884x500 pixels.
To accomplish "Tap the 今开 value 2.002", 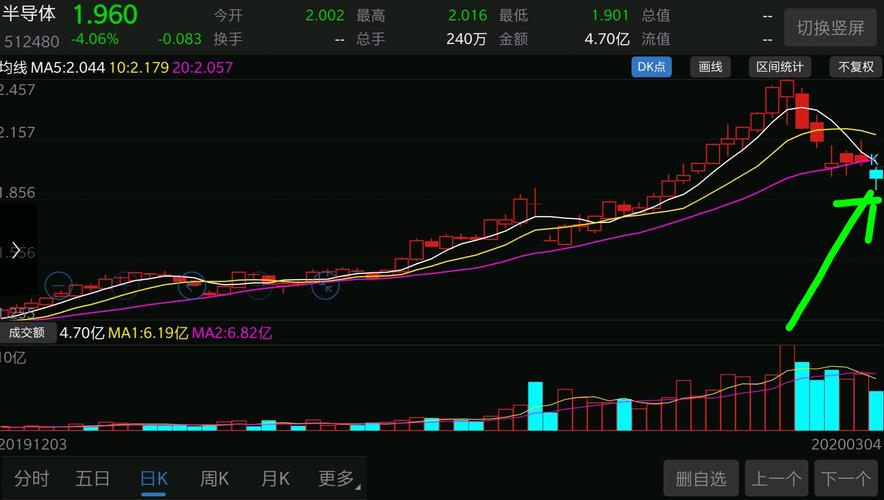I will 325,15.
